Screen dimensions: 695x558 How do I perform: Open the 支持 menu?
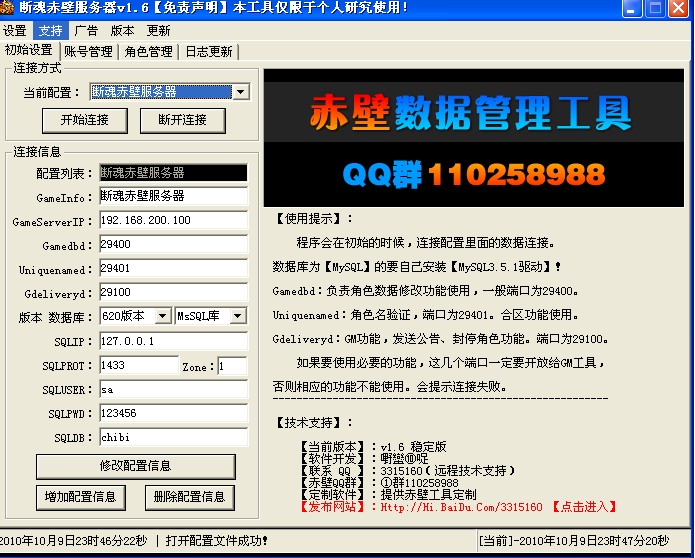[51, 31]
